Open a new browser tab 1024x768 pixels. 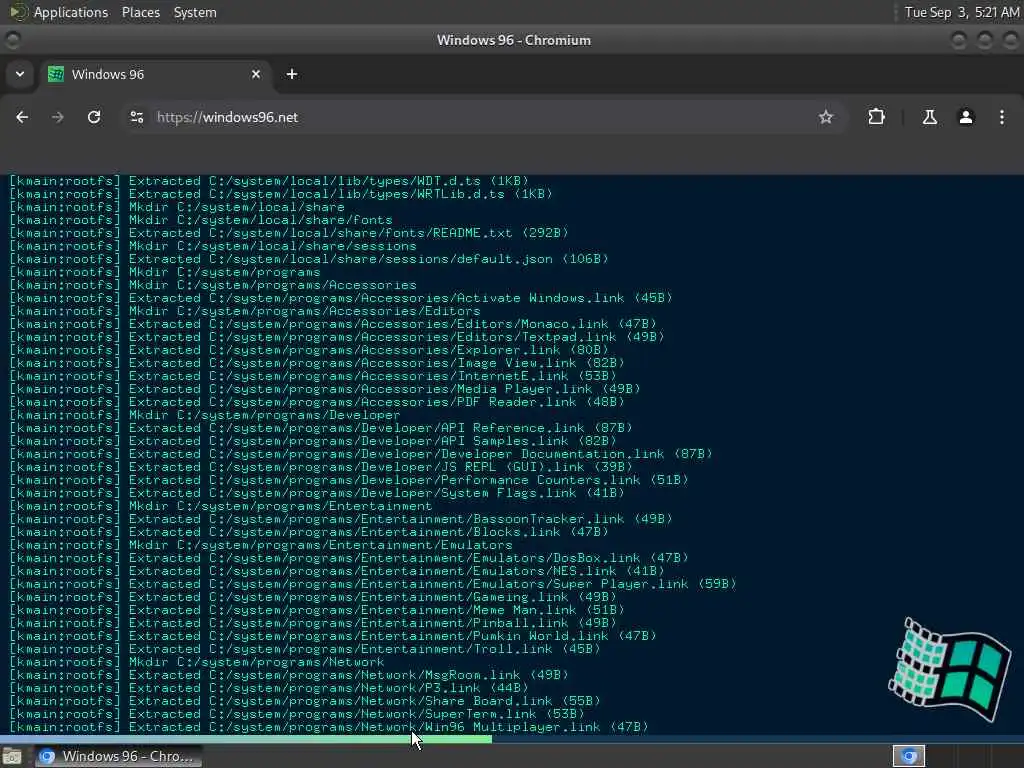(x=292, y=74)
